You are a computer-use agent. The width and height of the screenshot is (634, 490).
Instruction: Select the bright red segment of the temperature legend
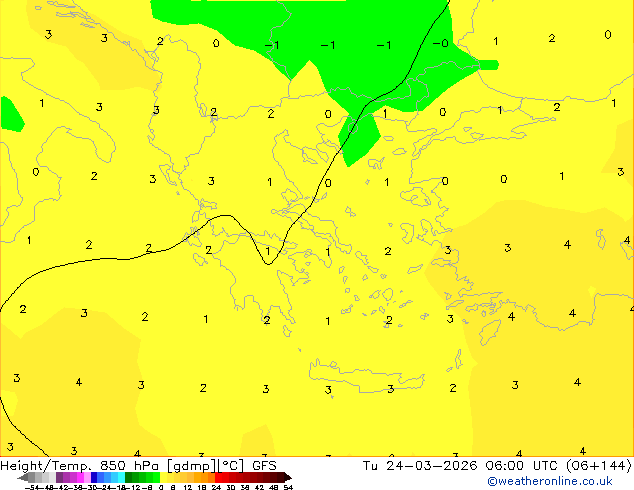point(230,477)
